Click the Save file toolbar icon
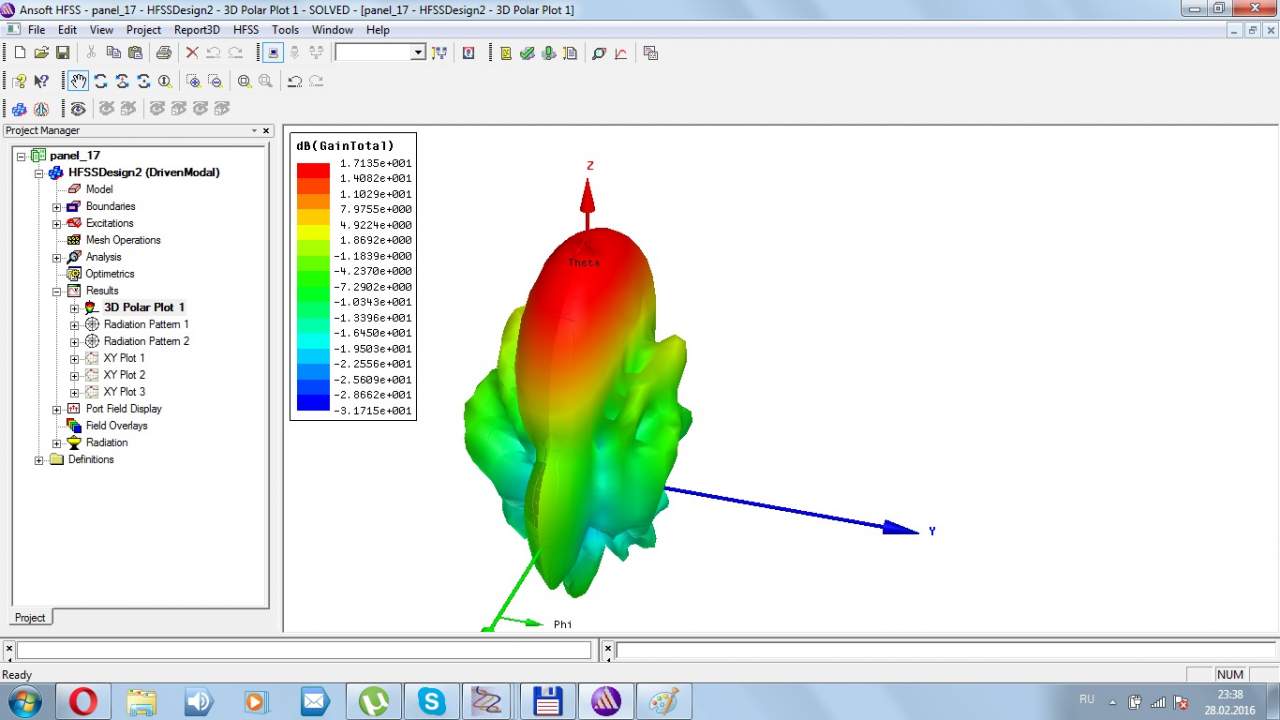 62,53
